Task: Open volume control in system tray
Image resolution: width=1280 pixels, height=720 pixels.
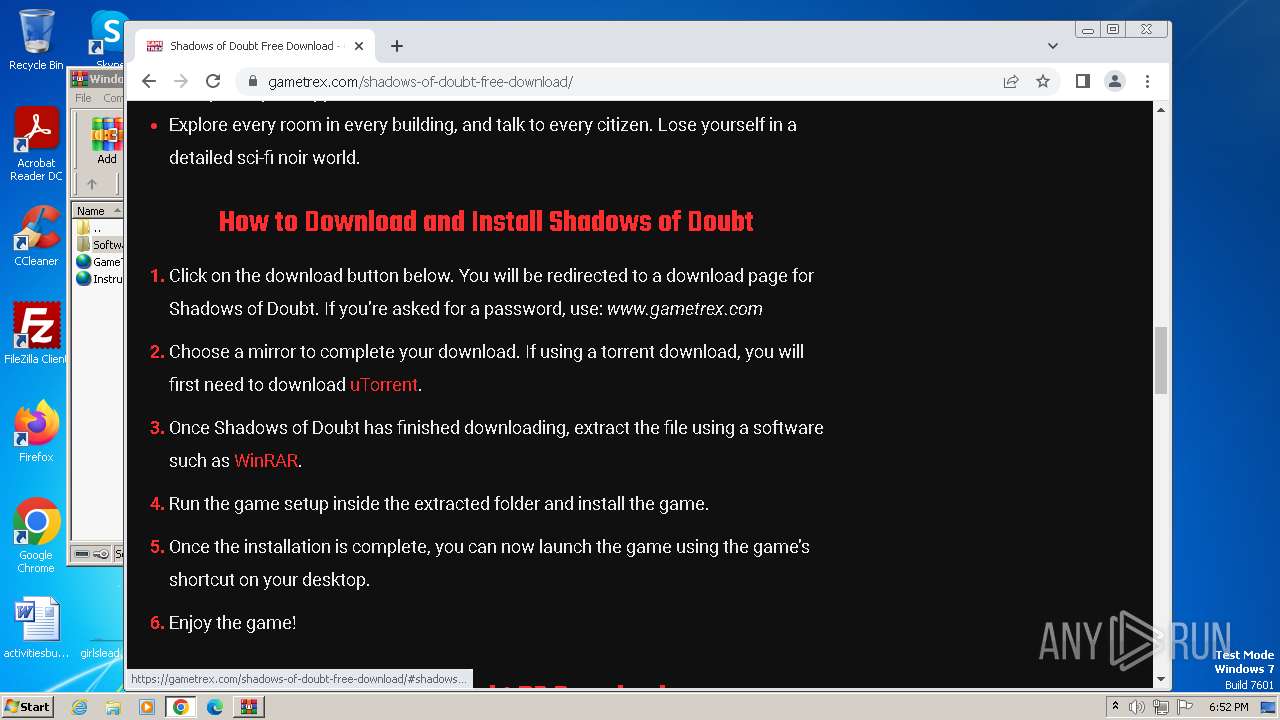Action: 1137,707
